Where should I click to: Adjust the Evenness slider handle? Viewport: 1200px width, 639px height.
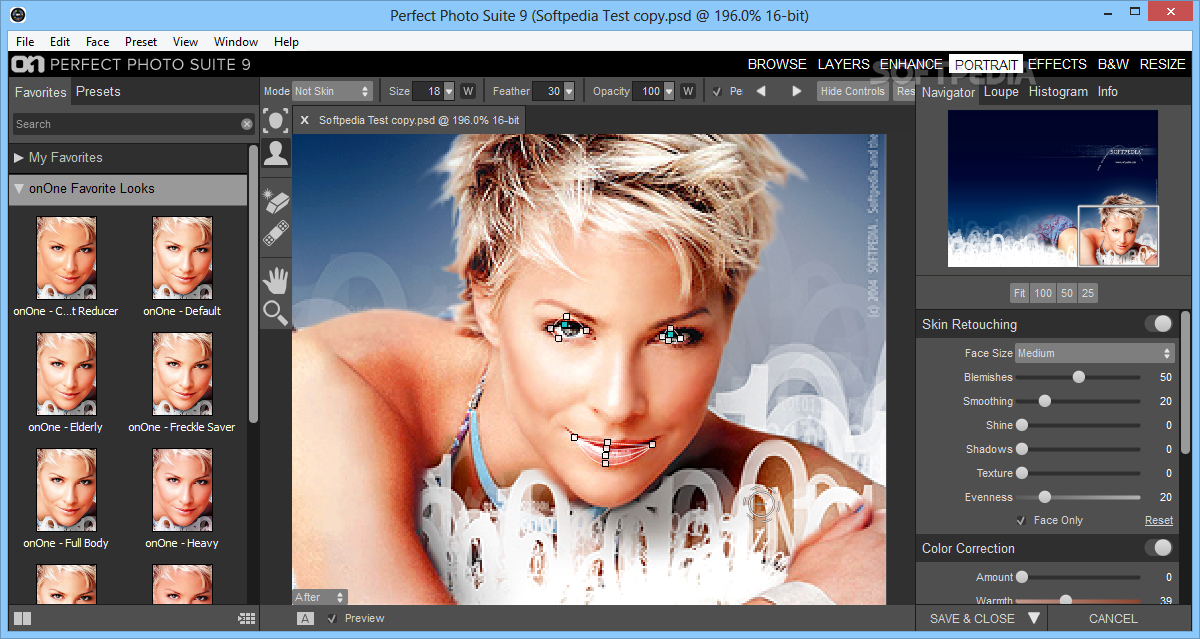coord(1045,497)
